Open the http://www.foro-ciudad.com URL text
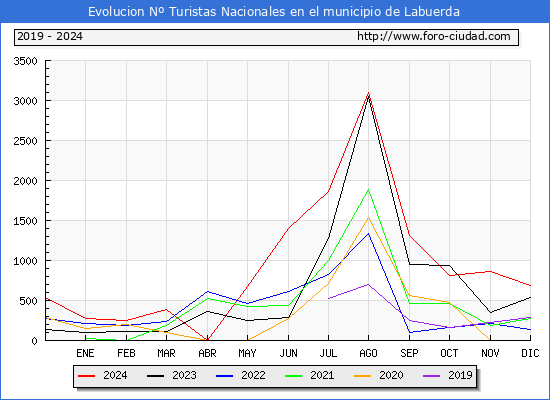 tap(434, 36)
